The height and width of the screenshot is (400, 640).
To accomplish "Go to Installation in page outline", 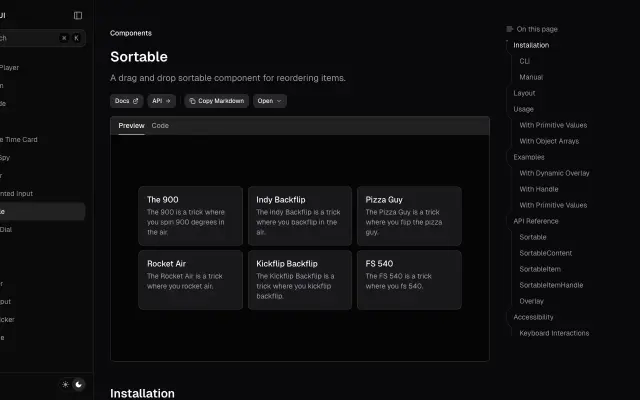I will 531,45.
